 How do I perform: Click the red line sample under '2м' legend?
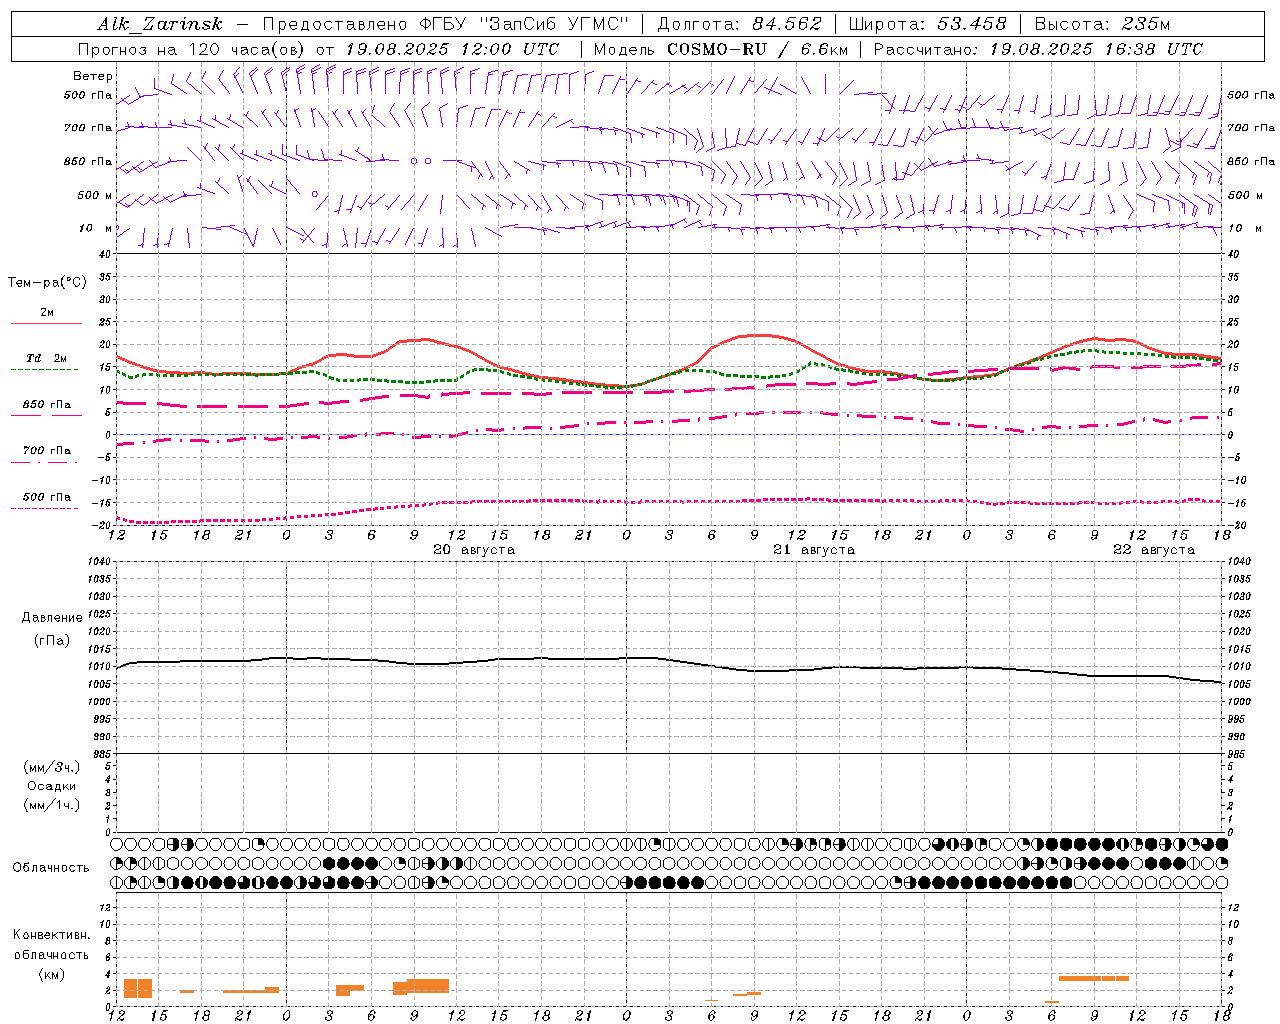click(47, 323)
